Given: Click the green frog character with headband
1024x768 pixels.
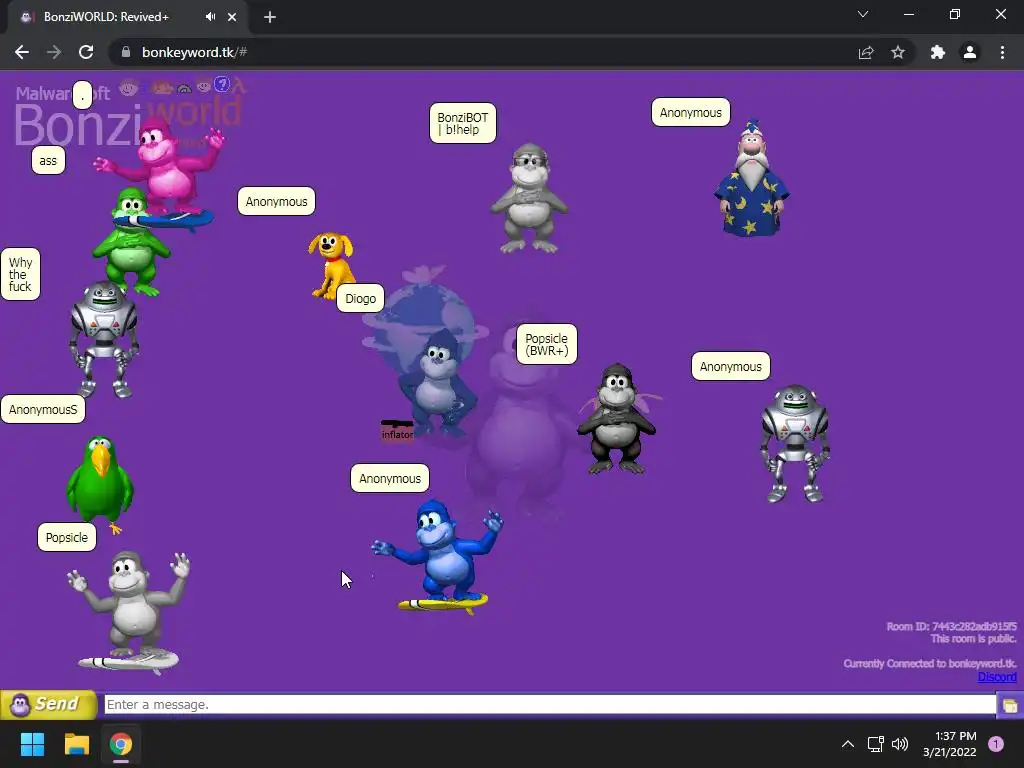Looking at the screenshot, I should tap(131, 243).
